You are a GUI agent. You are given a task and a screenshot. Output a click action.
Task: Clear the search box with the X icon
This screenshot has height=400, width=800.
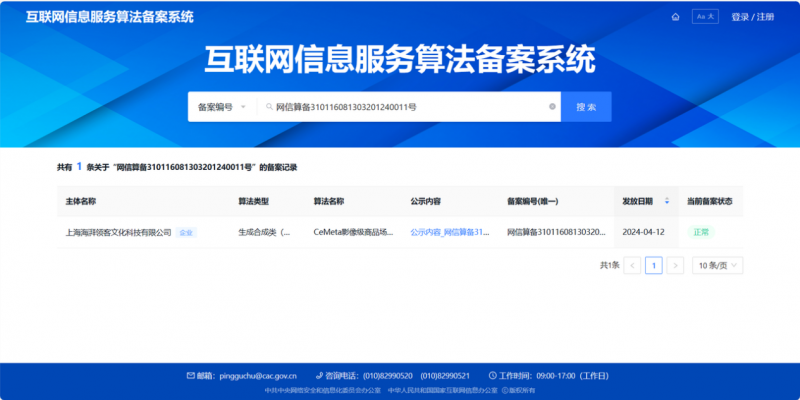552,107
